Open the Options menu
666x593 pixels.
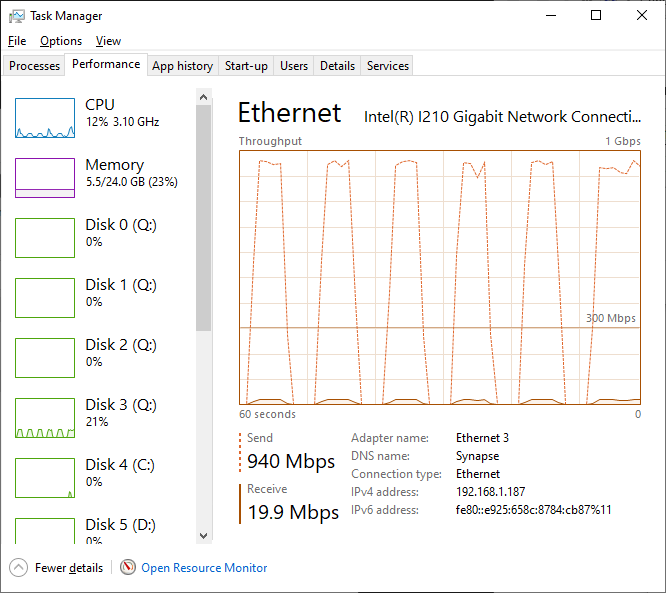[x=61, y=41]
